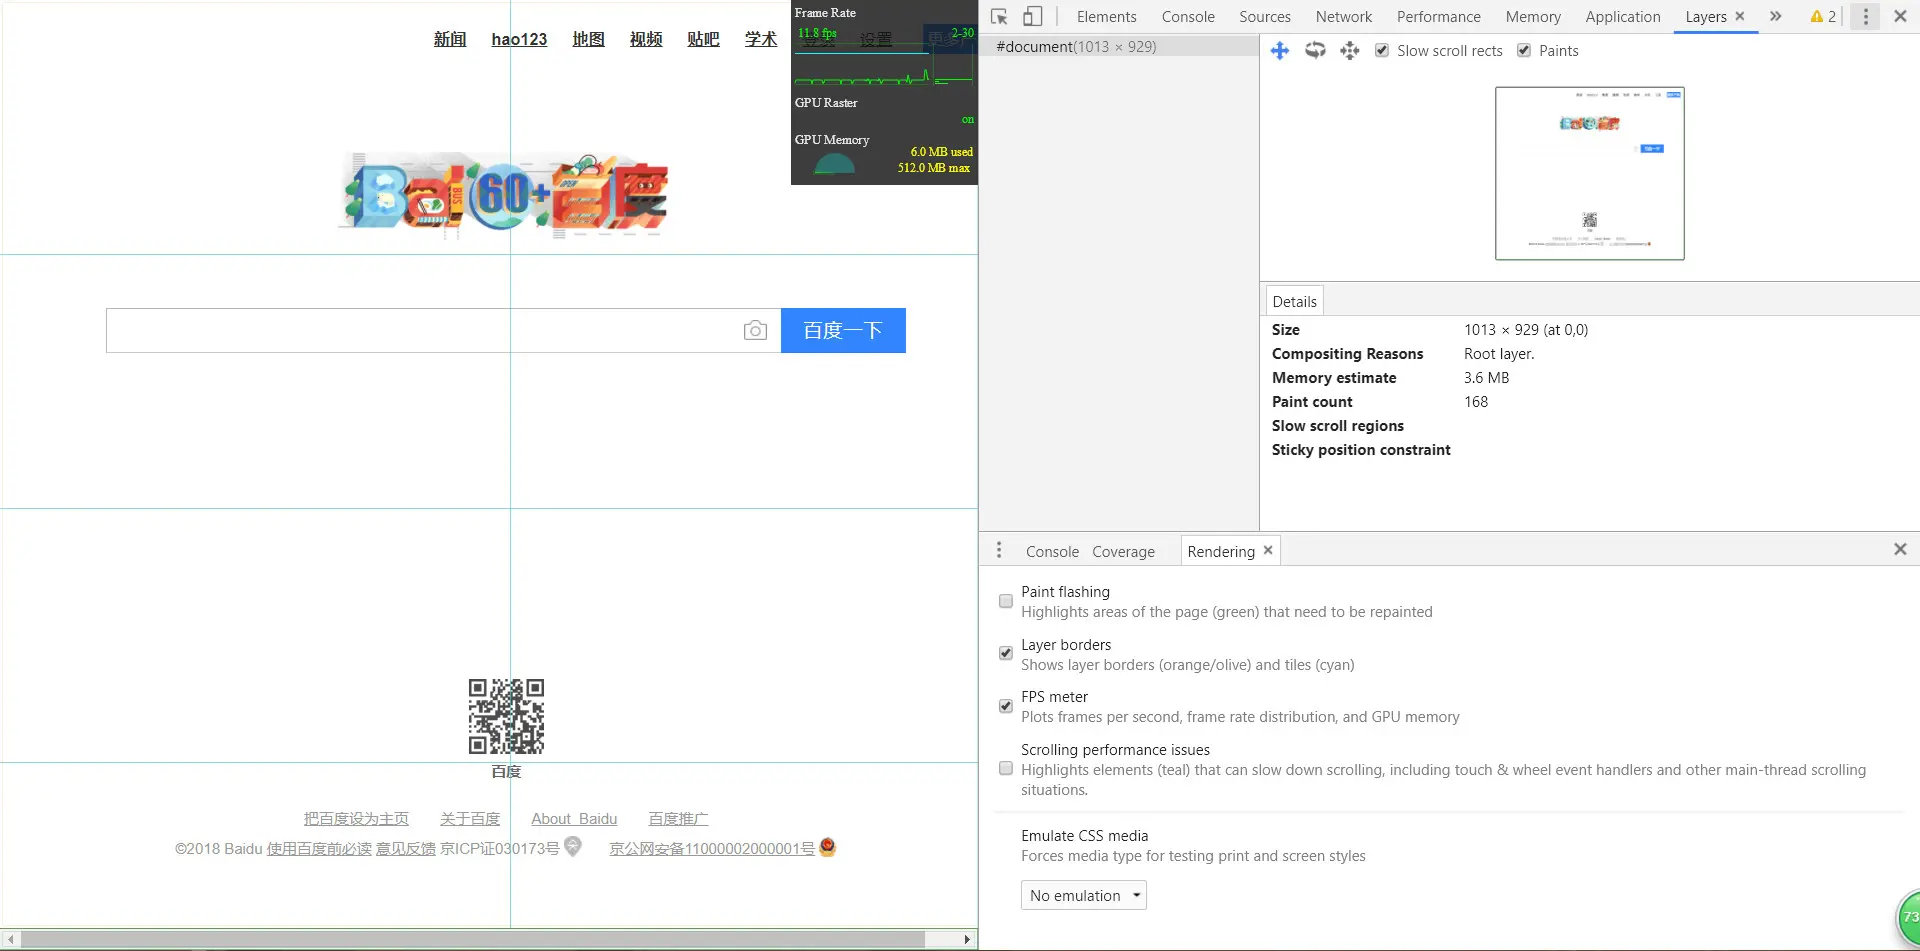
Task: Select the #document layer tree row
Action: [1119, 47]
